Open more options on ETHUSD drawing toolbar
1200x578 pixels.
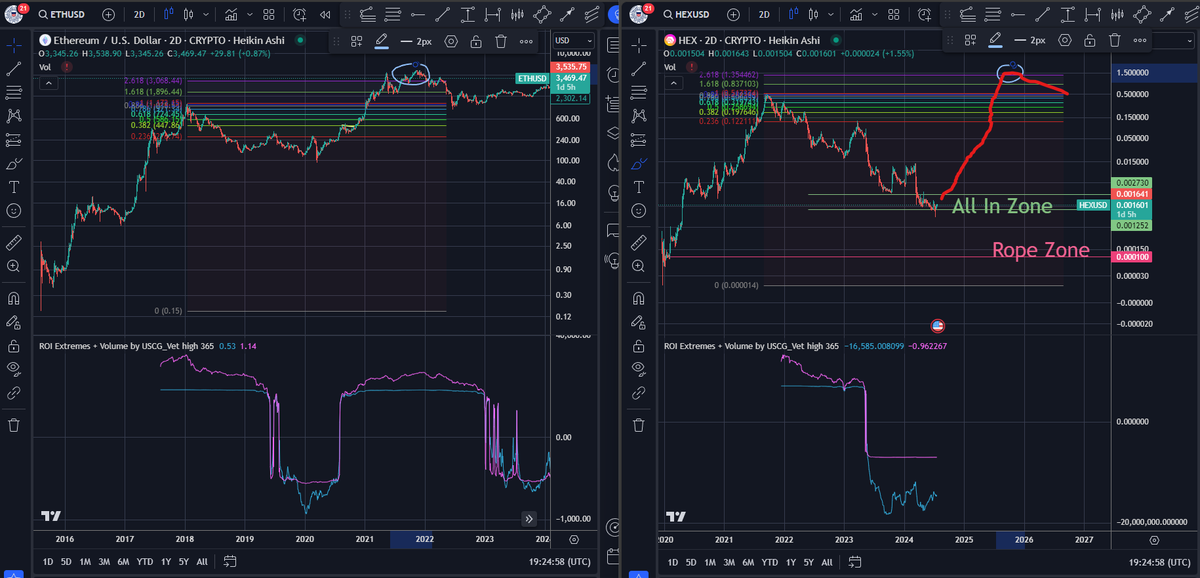click(526, 41)
